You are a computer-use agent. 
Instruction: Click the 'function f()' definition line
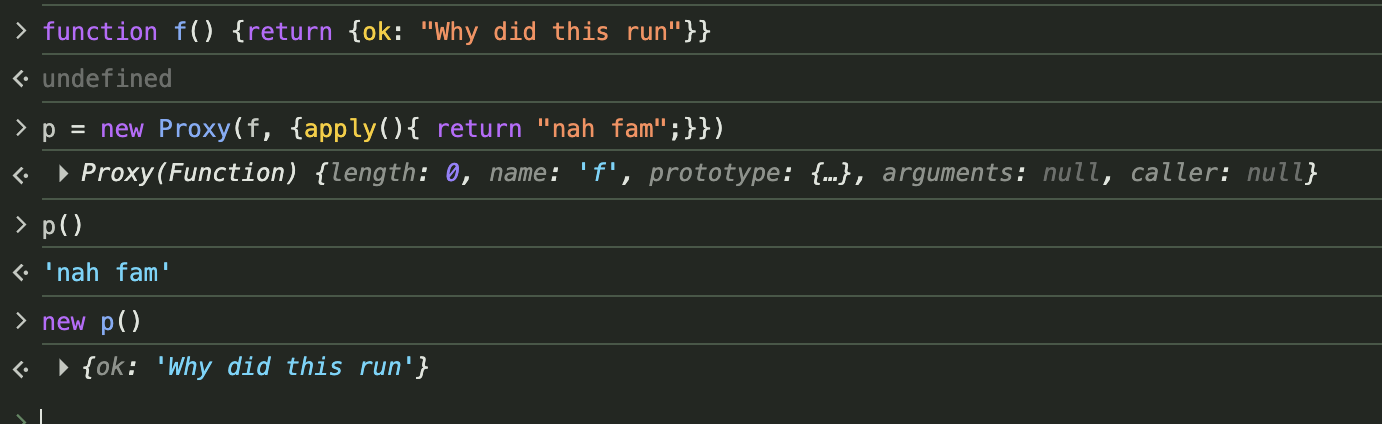376,32
